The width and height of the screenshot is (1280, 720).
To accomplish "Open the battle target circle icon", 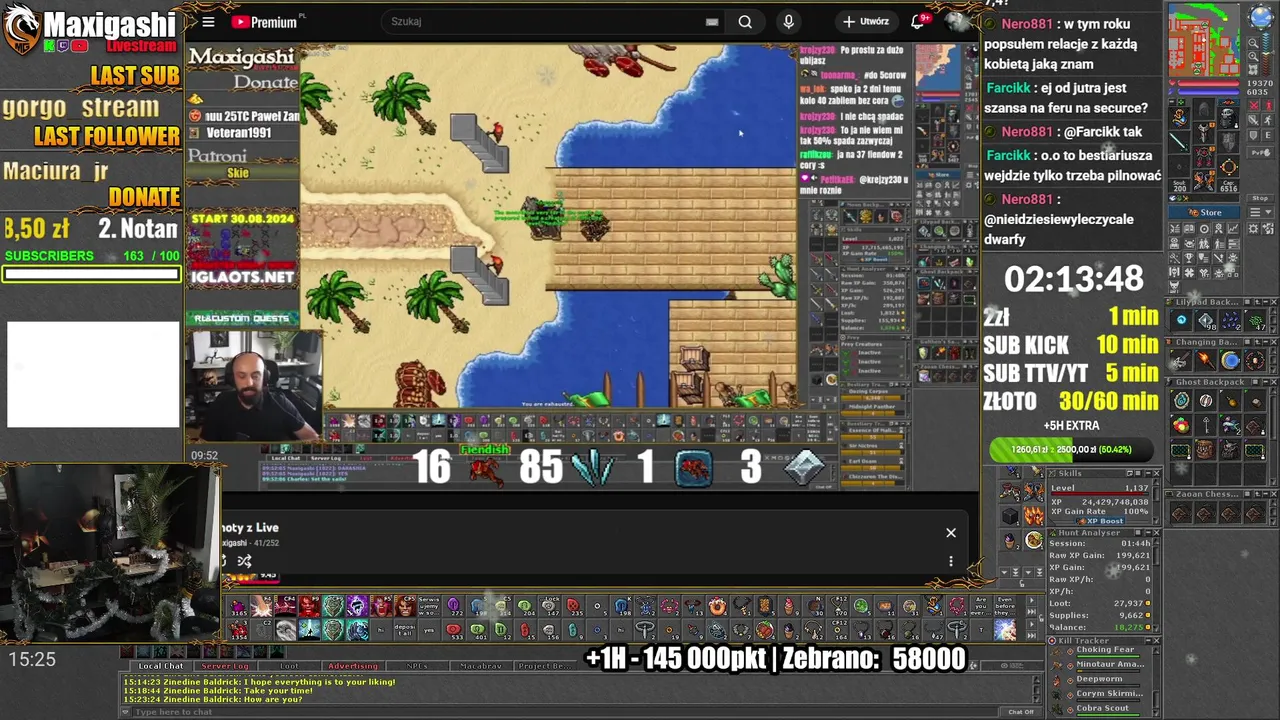I will pos(1204,228).
